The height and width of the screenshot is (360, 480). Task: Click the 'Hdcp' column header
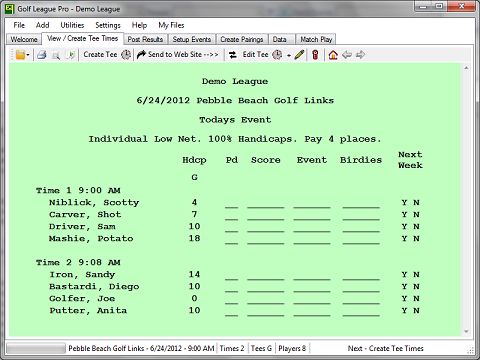(x=194, y=160)
